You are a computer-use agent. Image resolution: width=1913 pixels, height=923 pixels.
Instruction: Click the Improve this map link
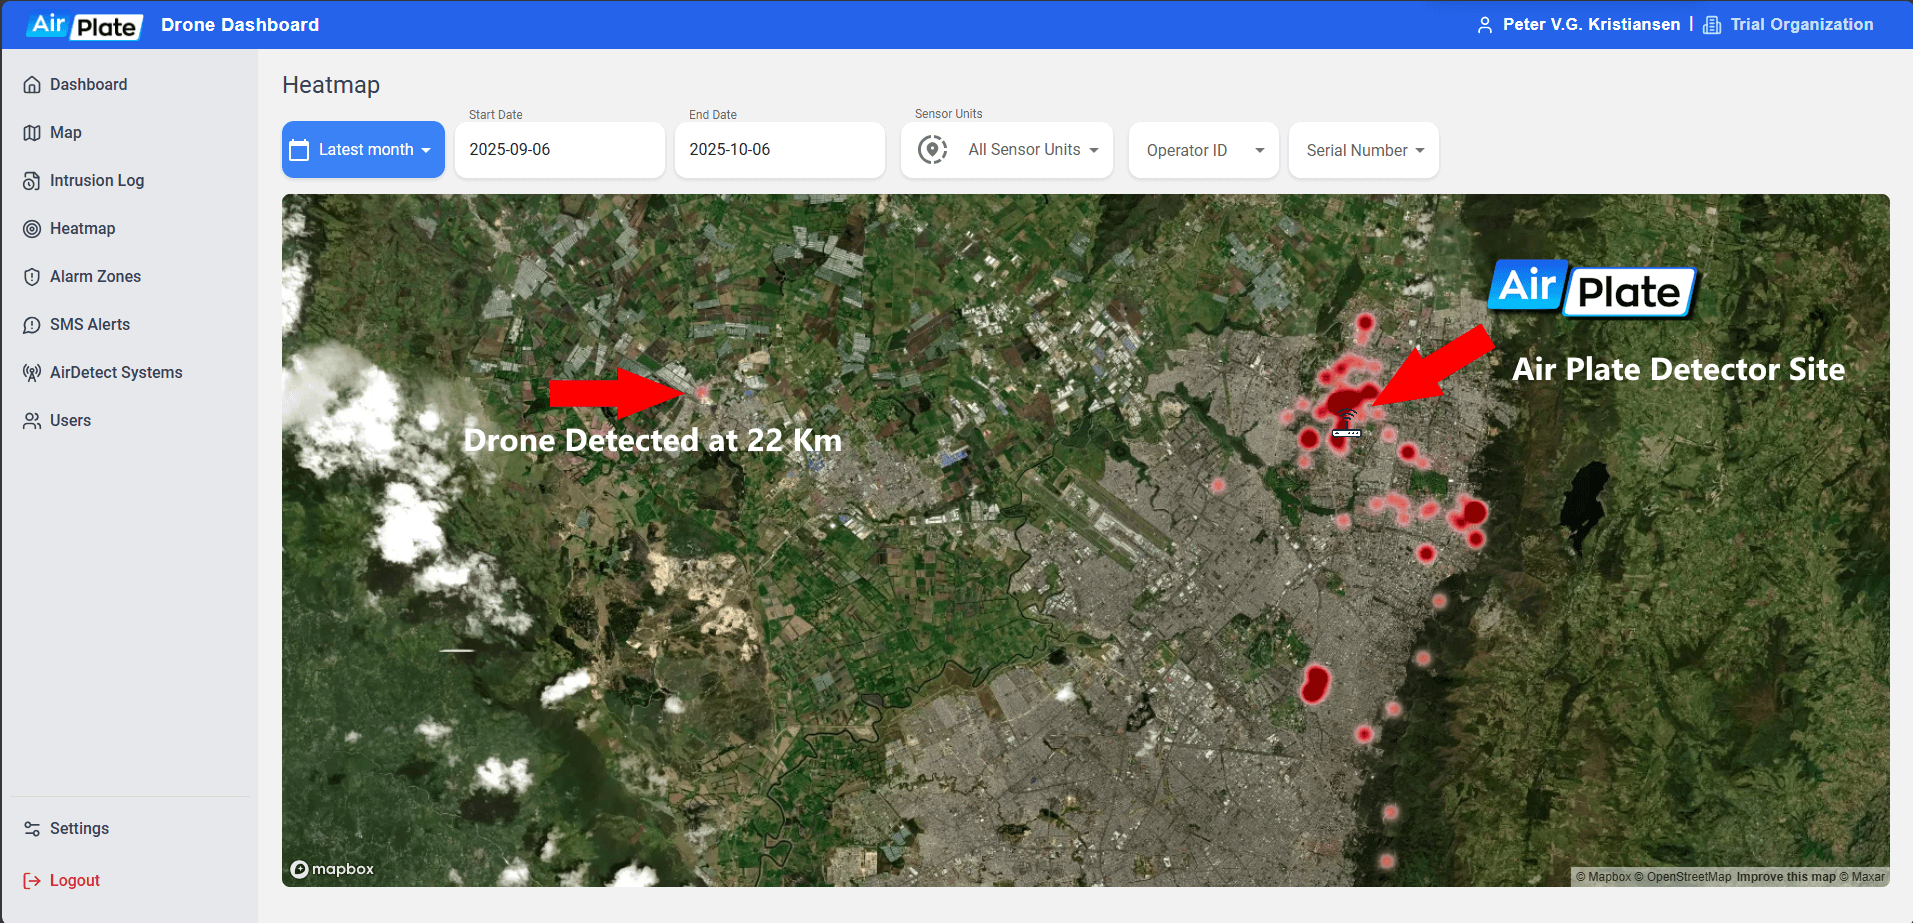click(x=1785, y=877)
